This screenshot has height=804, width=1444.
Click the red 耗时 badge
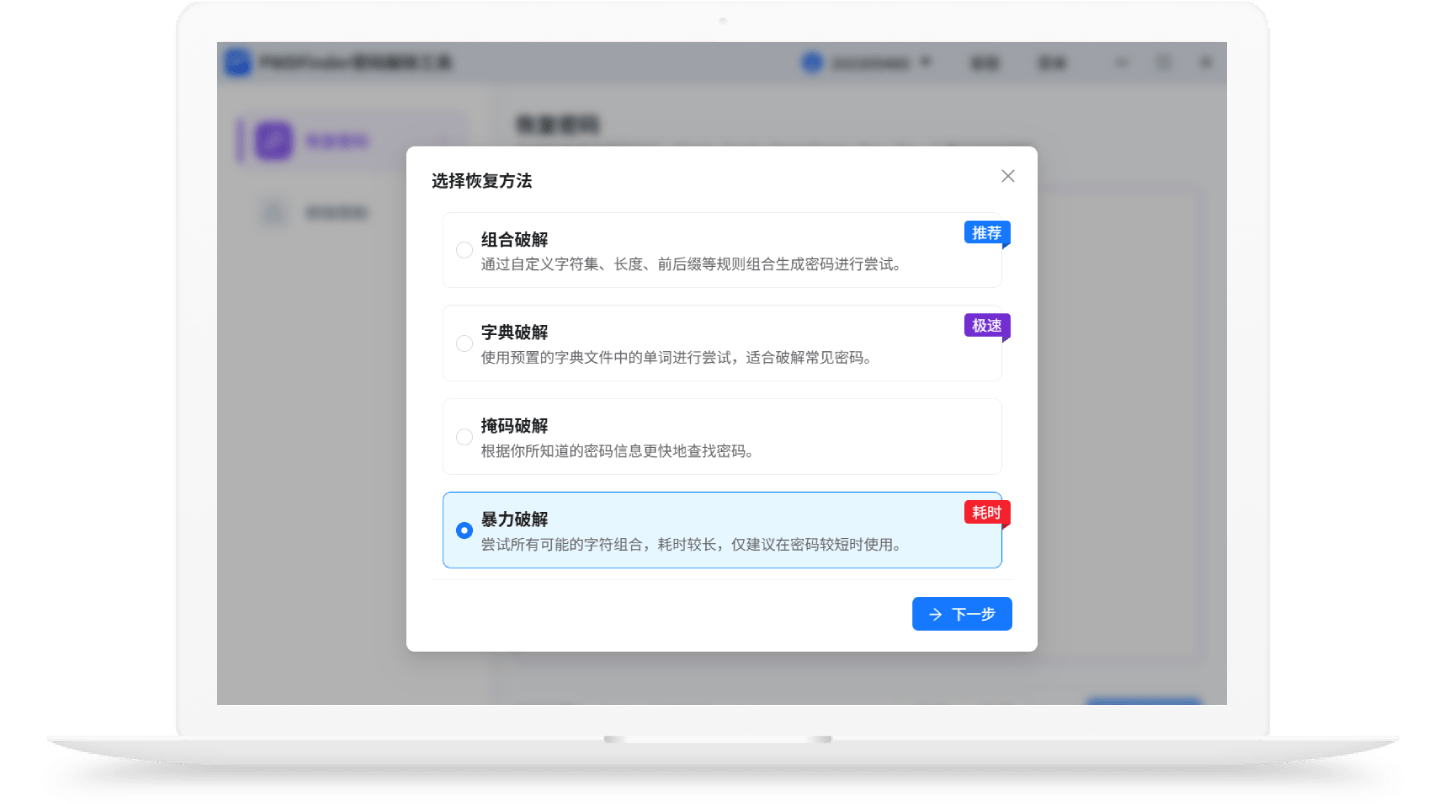(x=986, y=513)
